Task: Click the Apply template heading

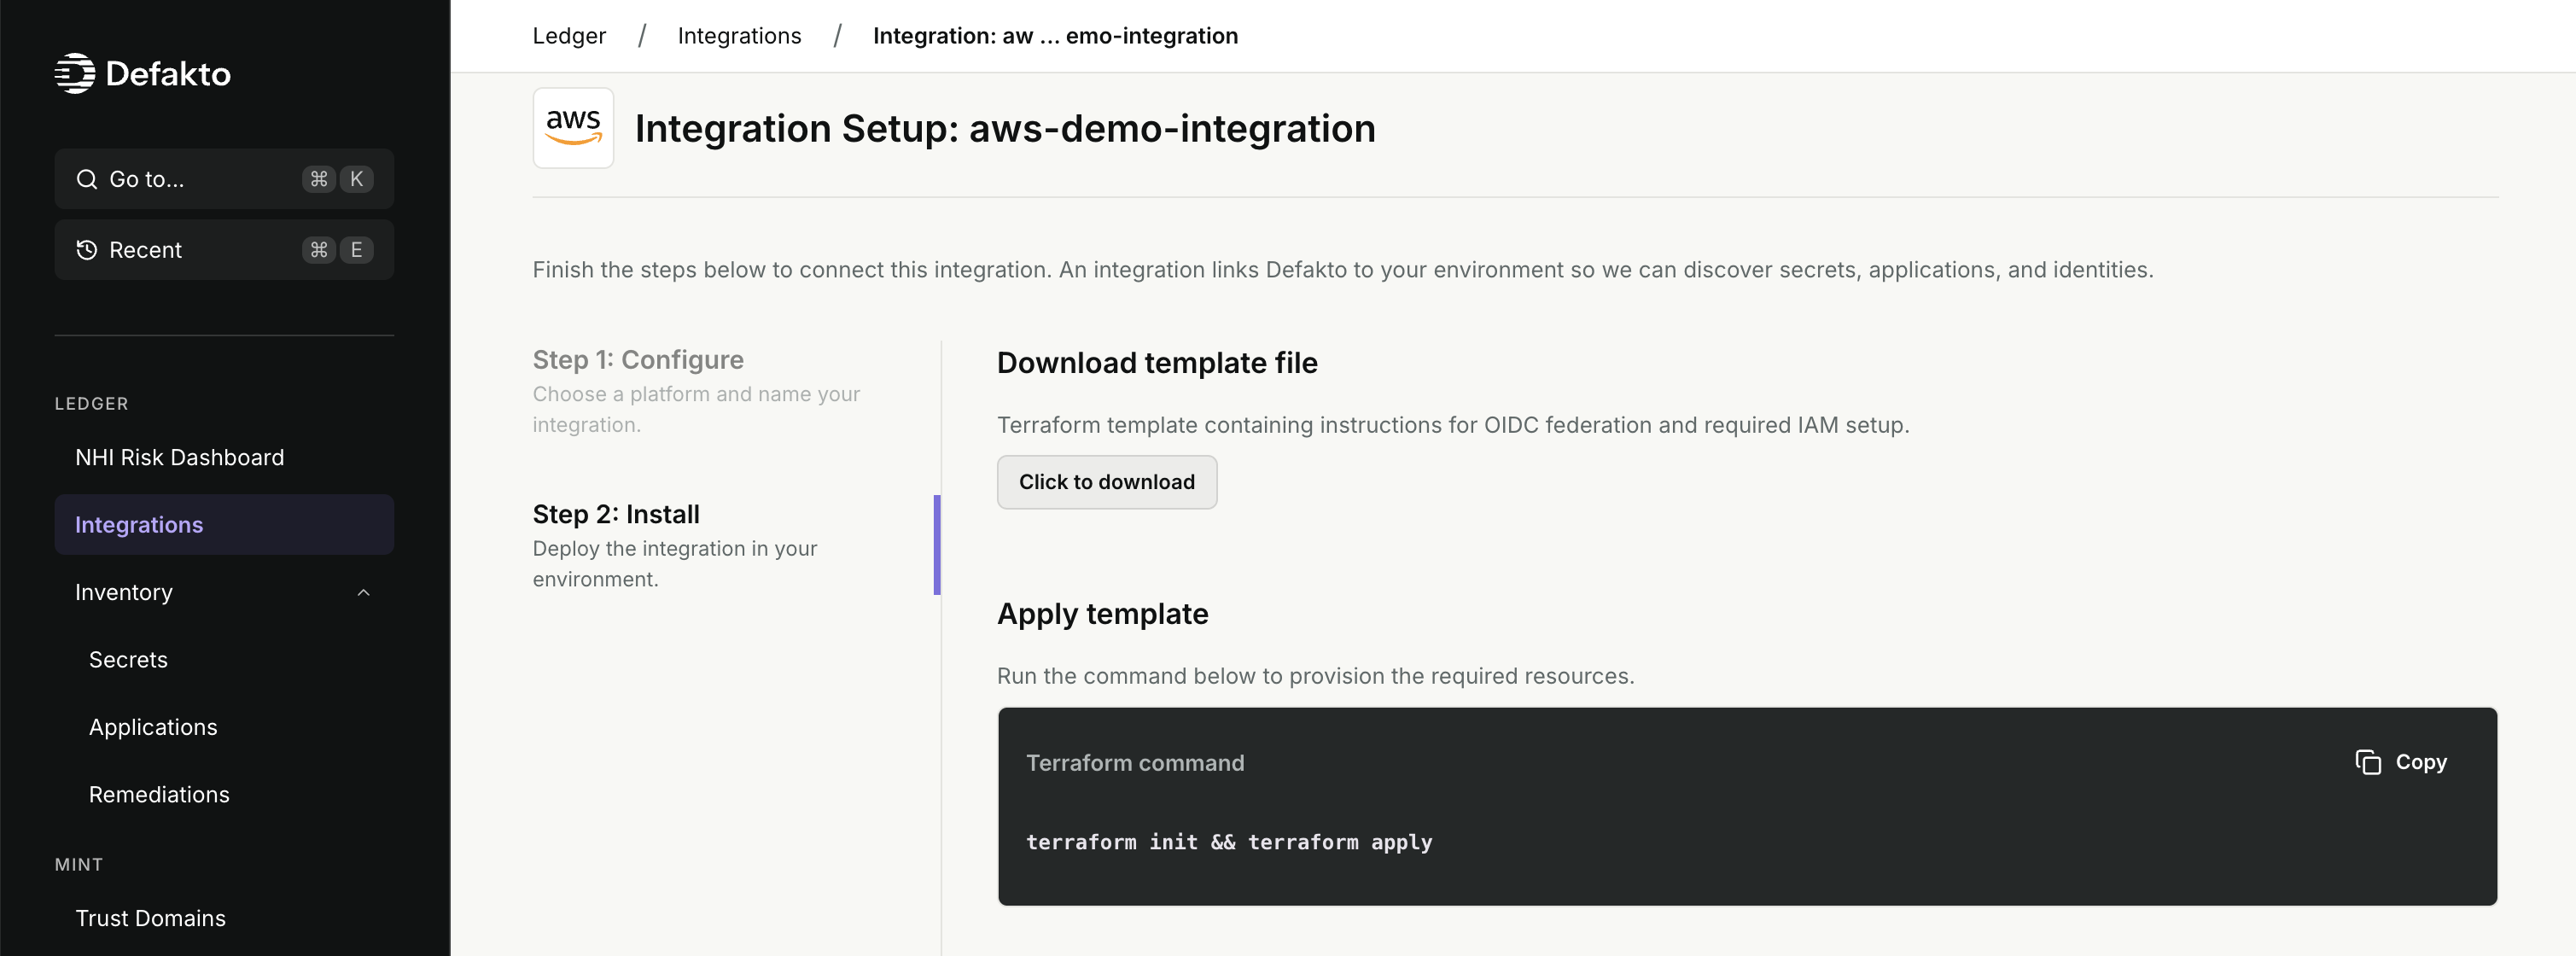Action: click(x=1102, y=613)
